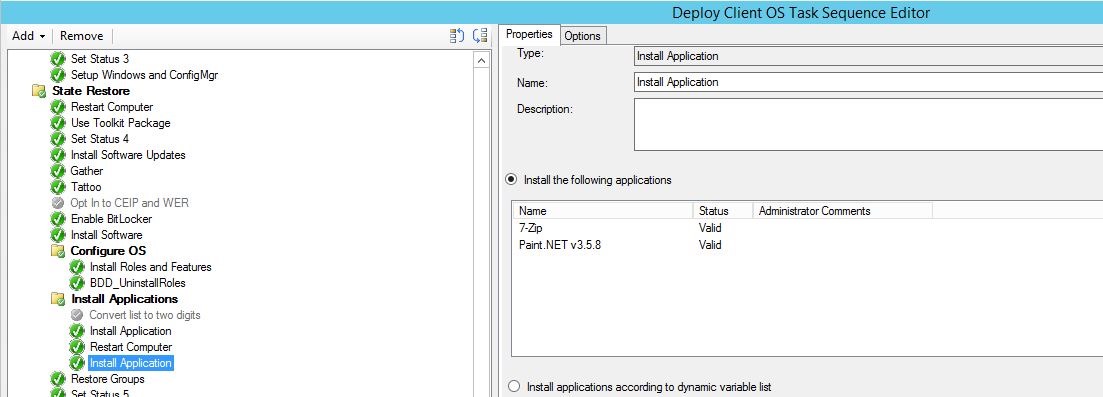Sort by the Name column header
1103x397 pixels.
(604, 211)
